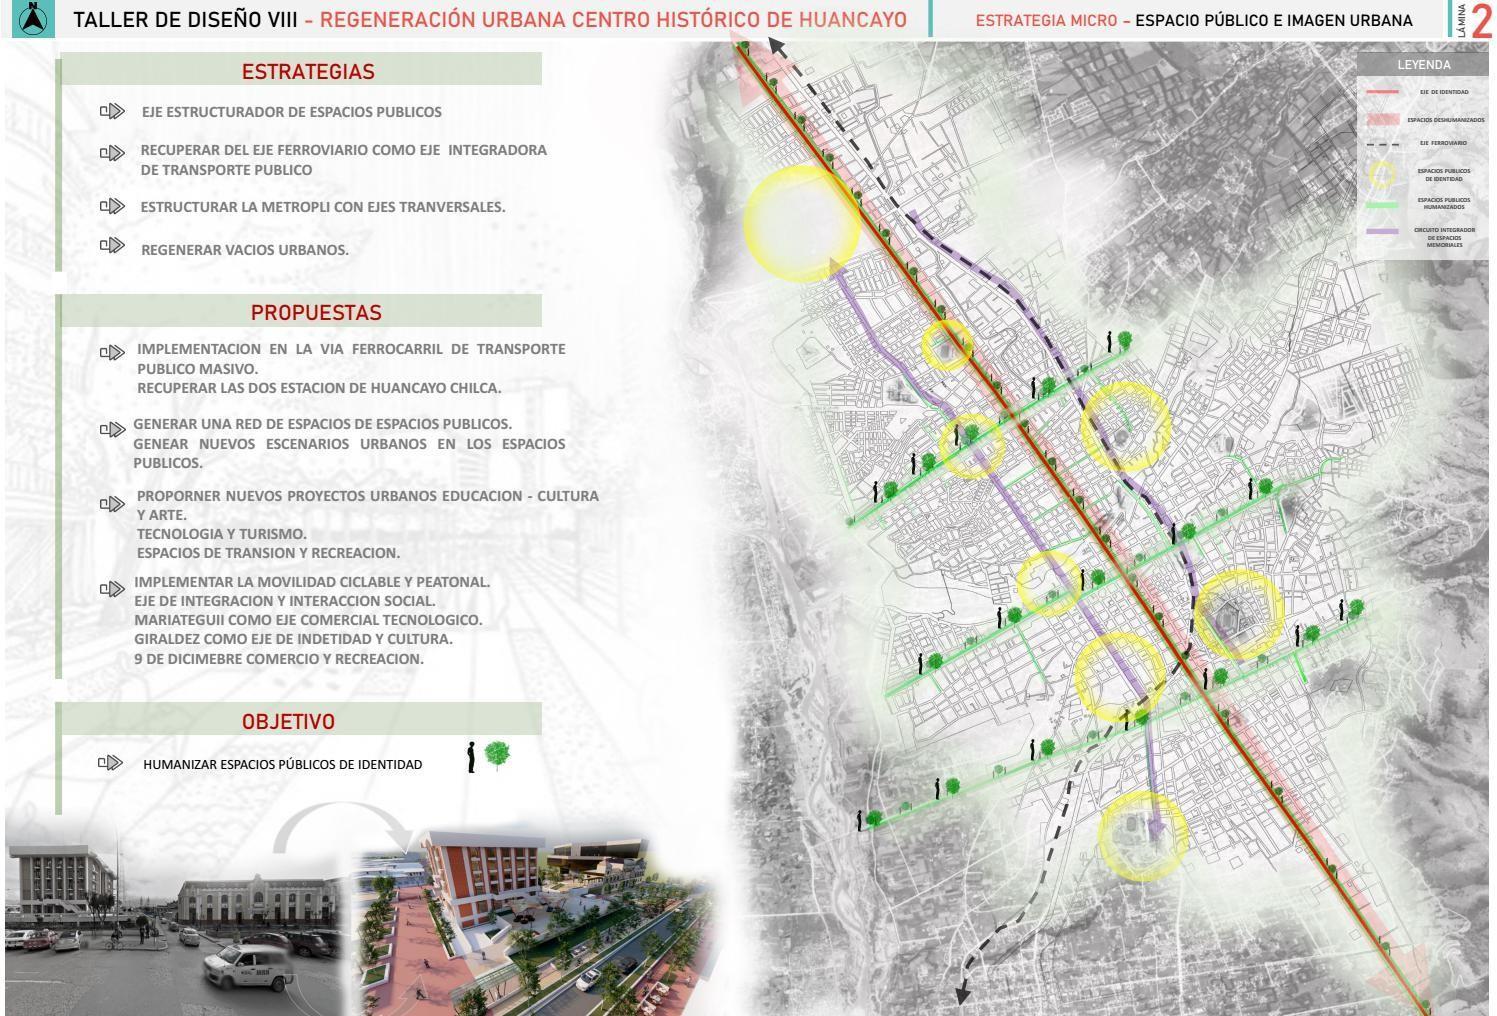This screenshot has height=1016, width=1497.
Task: Click the text 'REGENERAR VACIOS URBANOS.'
Action: (x=245, y=250)
